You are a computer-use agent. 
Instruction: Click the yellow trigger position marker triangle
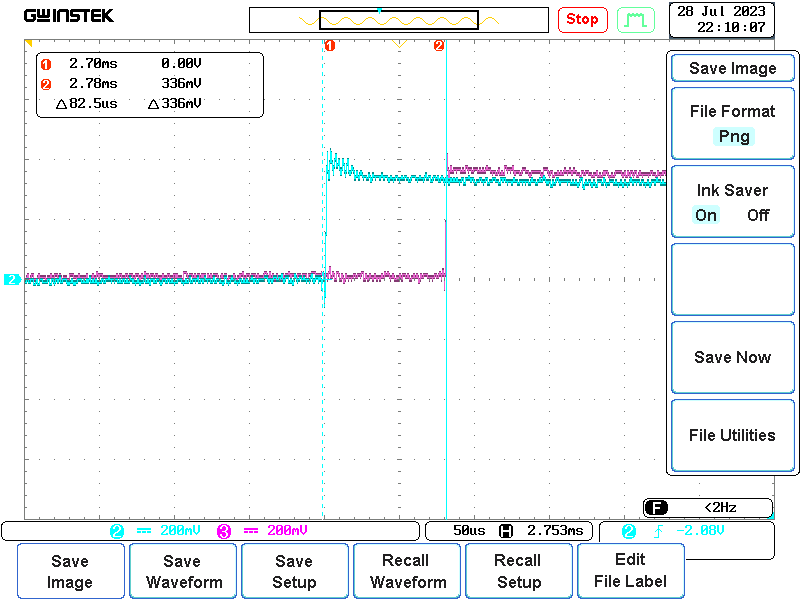click(399, 45)
